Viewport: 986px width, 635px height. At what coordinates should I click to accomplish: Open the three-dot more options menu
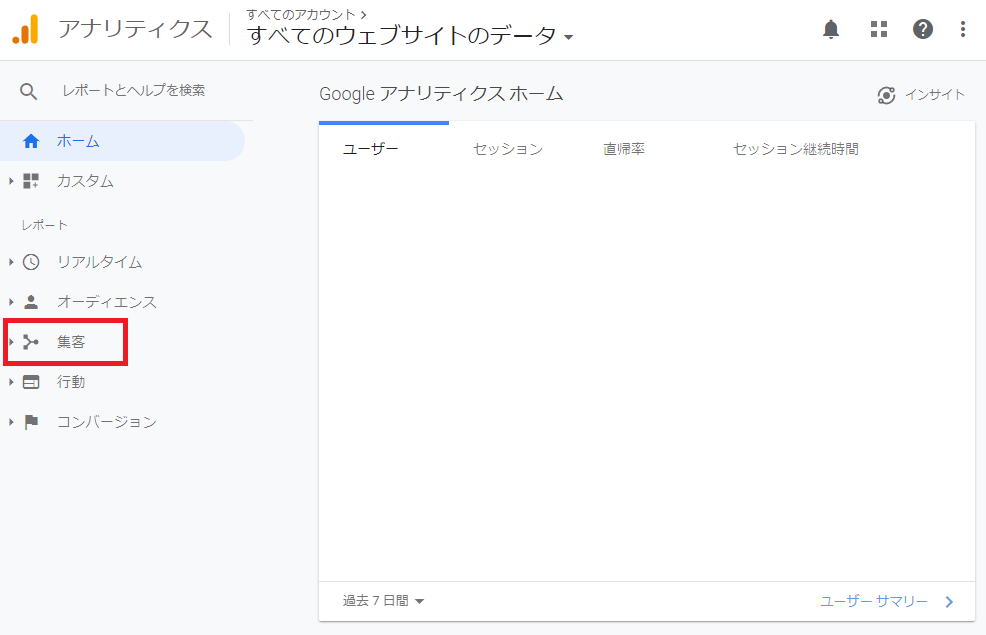pos(963,29)
